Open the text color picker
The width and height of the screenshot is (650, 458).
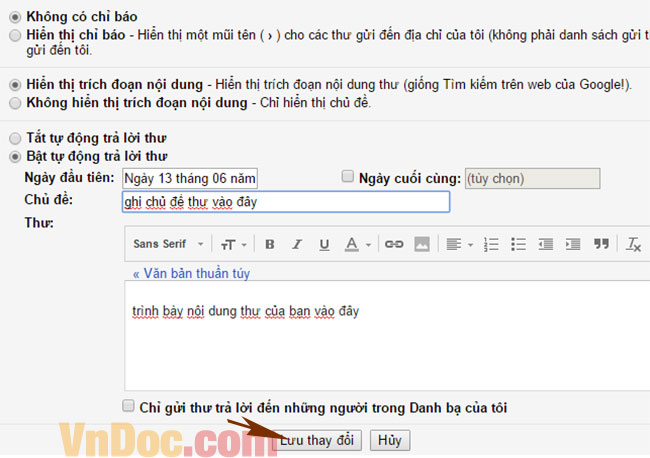point(357,244)
